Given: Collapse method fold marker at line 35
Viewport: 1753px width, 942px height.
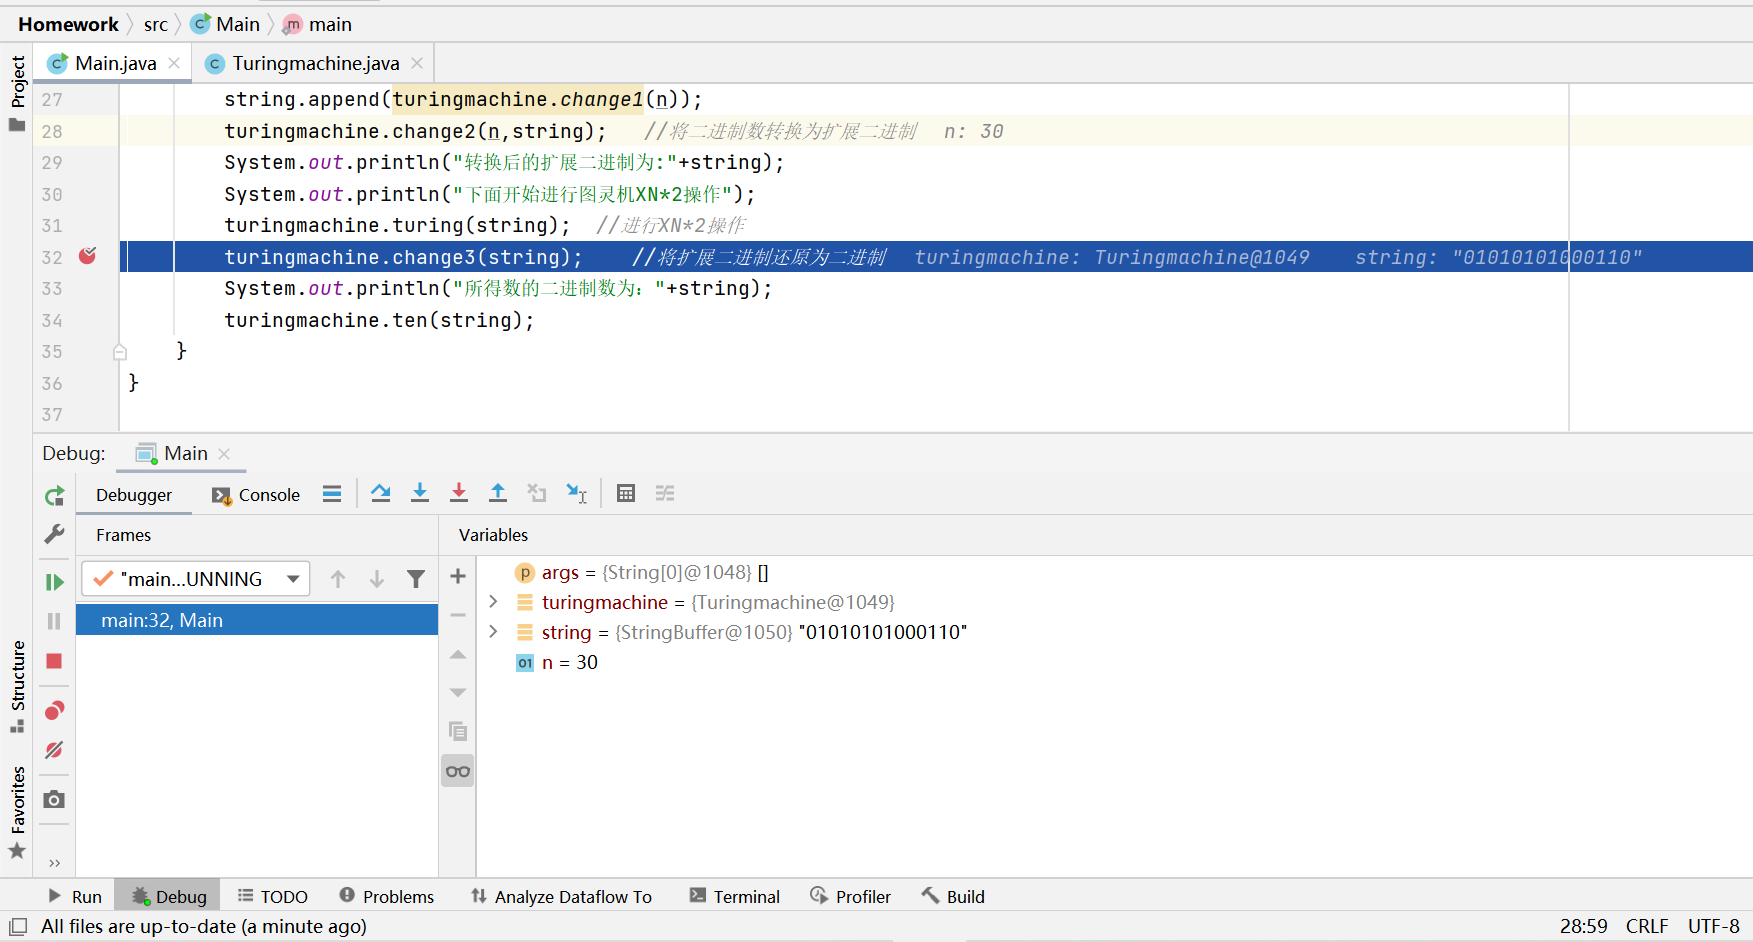Looking at the screenshot, I should click(120, 351).
